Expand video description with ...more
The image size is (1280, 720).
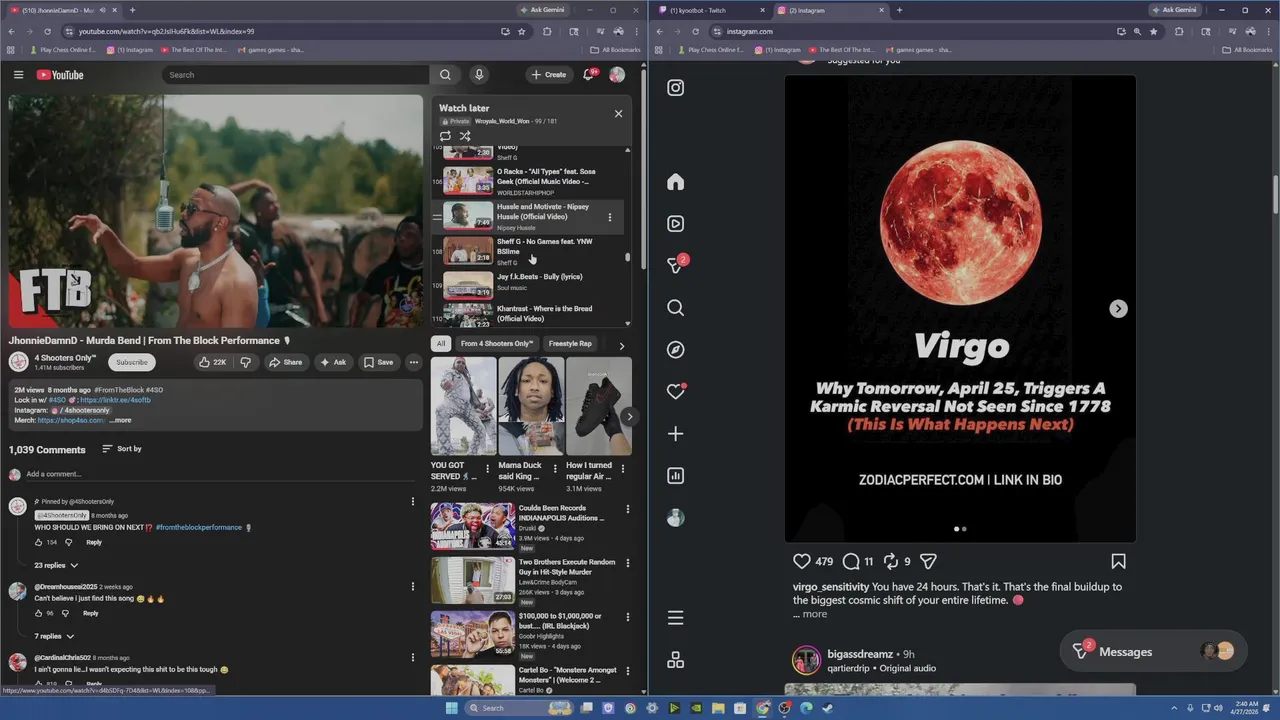pyautogui.click(x=120, y=420)
